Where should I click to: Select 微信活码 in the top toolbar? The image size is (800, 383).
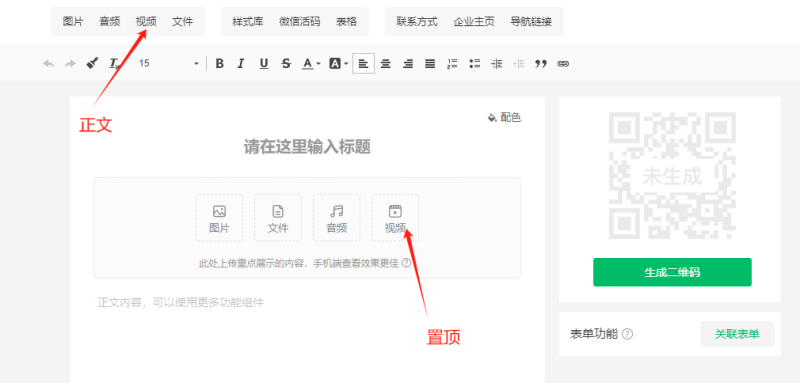tap(299, 21)
